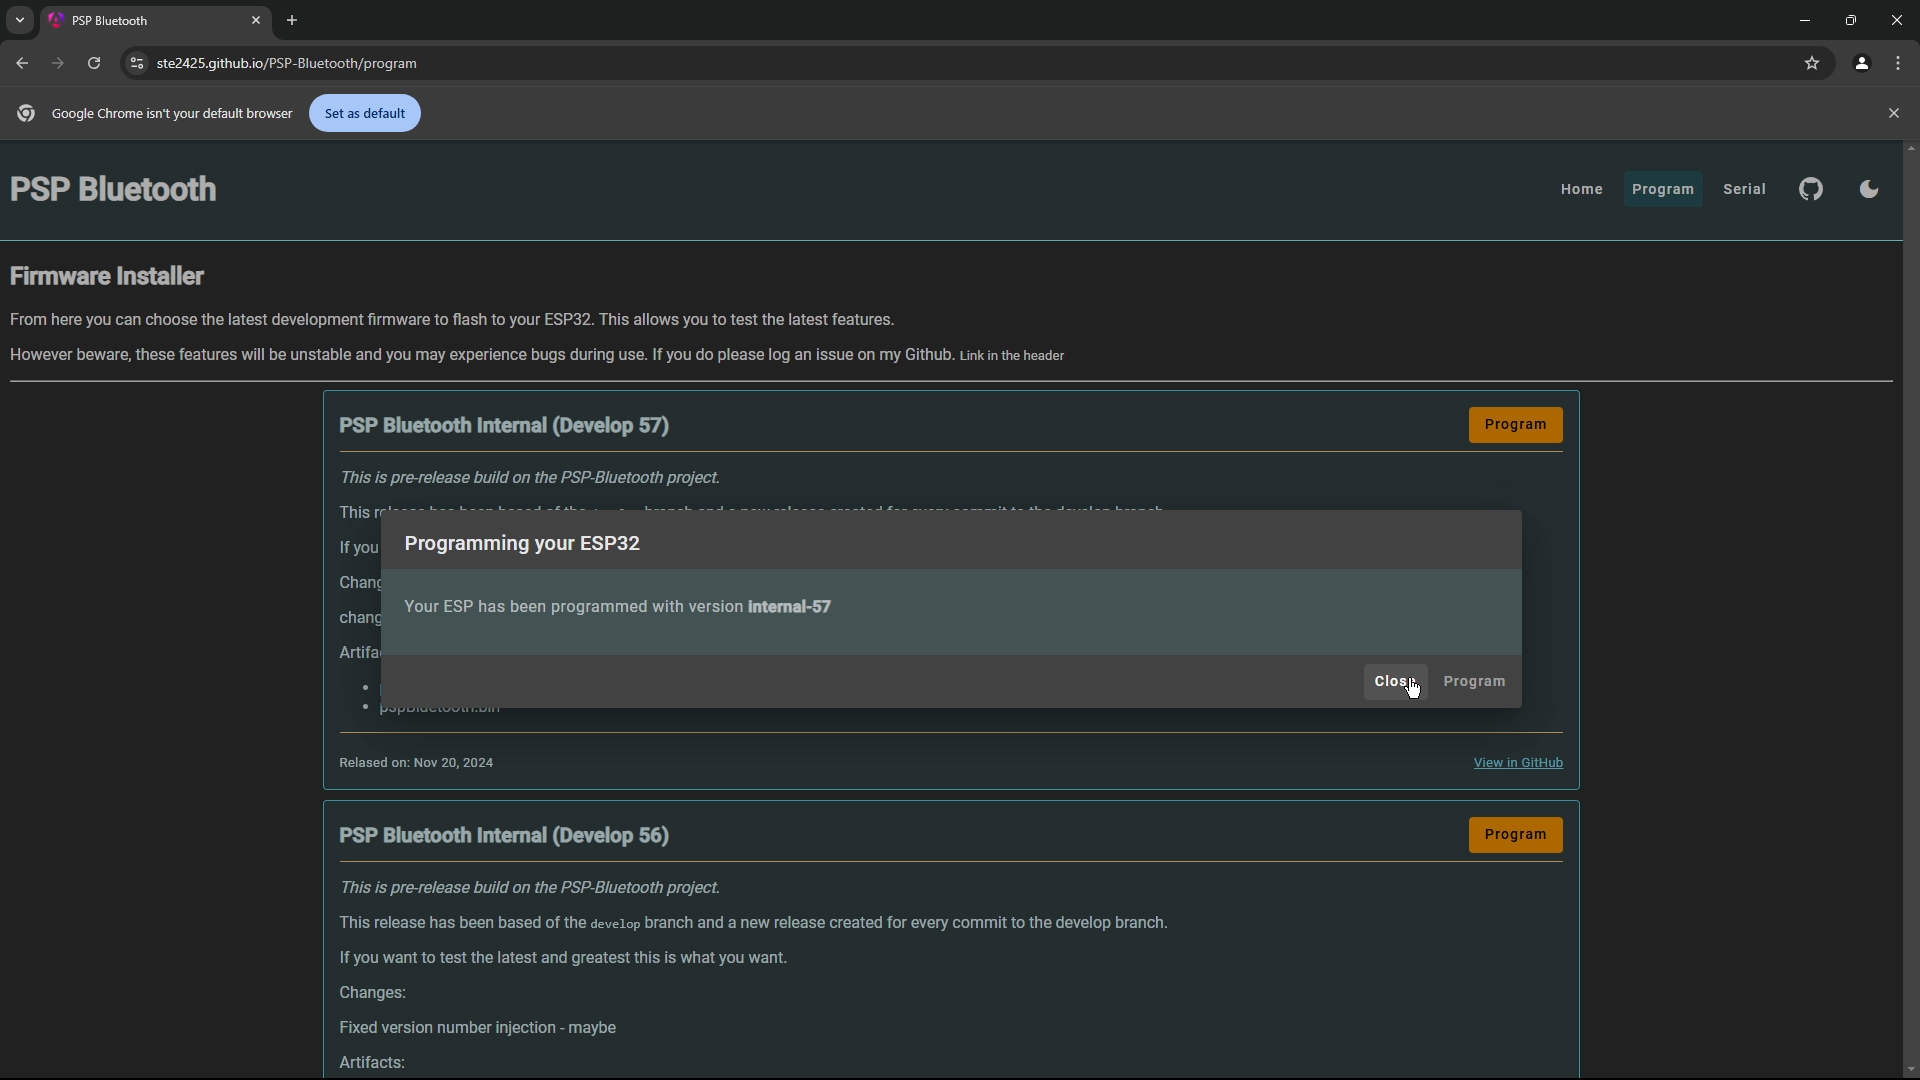The height and width of the screenshot is (1080, 1920).
Task: Click the bookmark star icon
Action: click(1812, 63)
